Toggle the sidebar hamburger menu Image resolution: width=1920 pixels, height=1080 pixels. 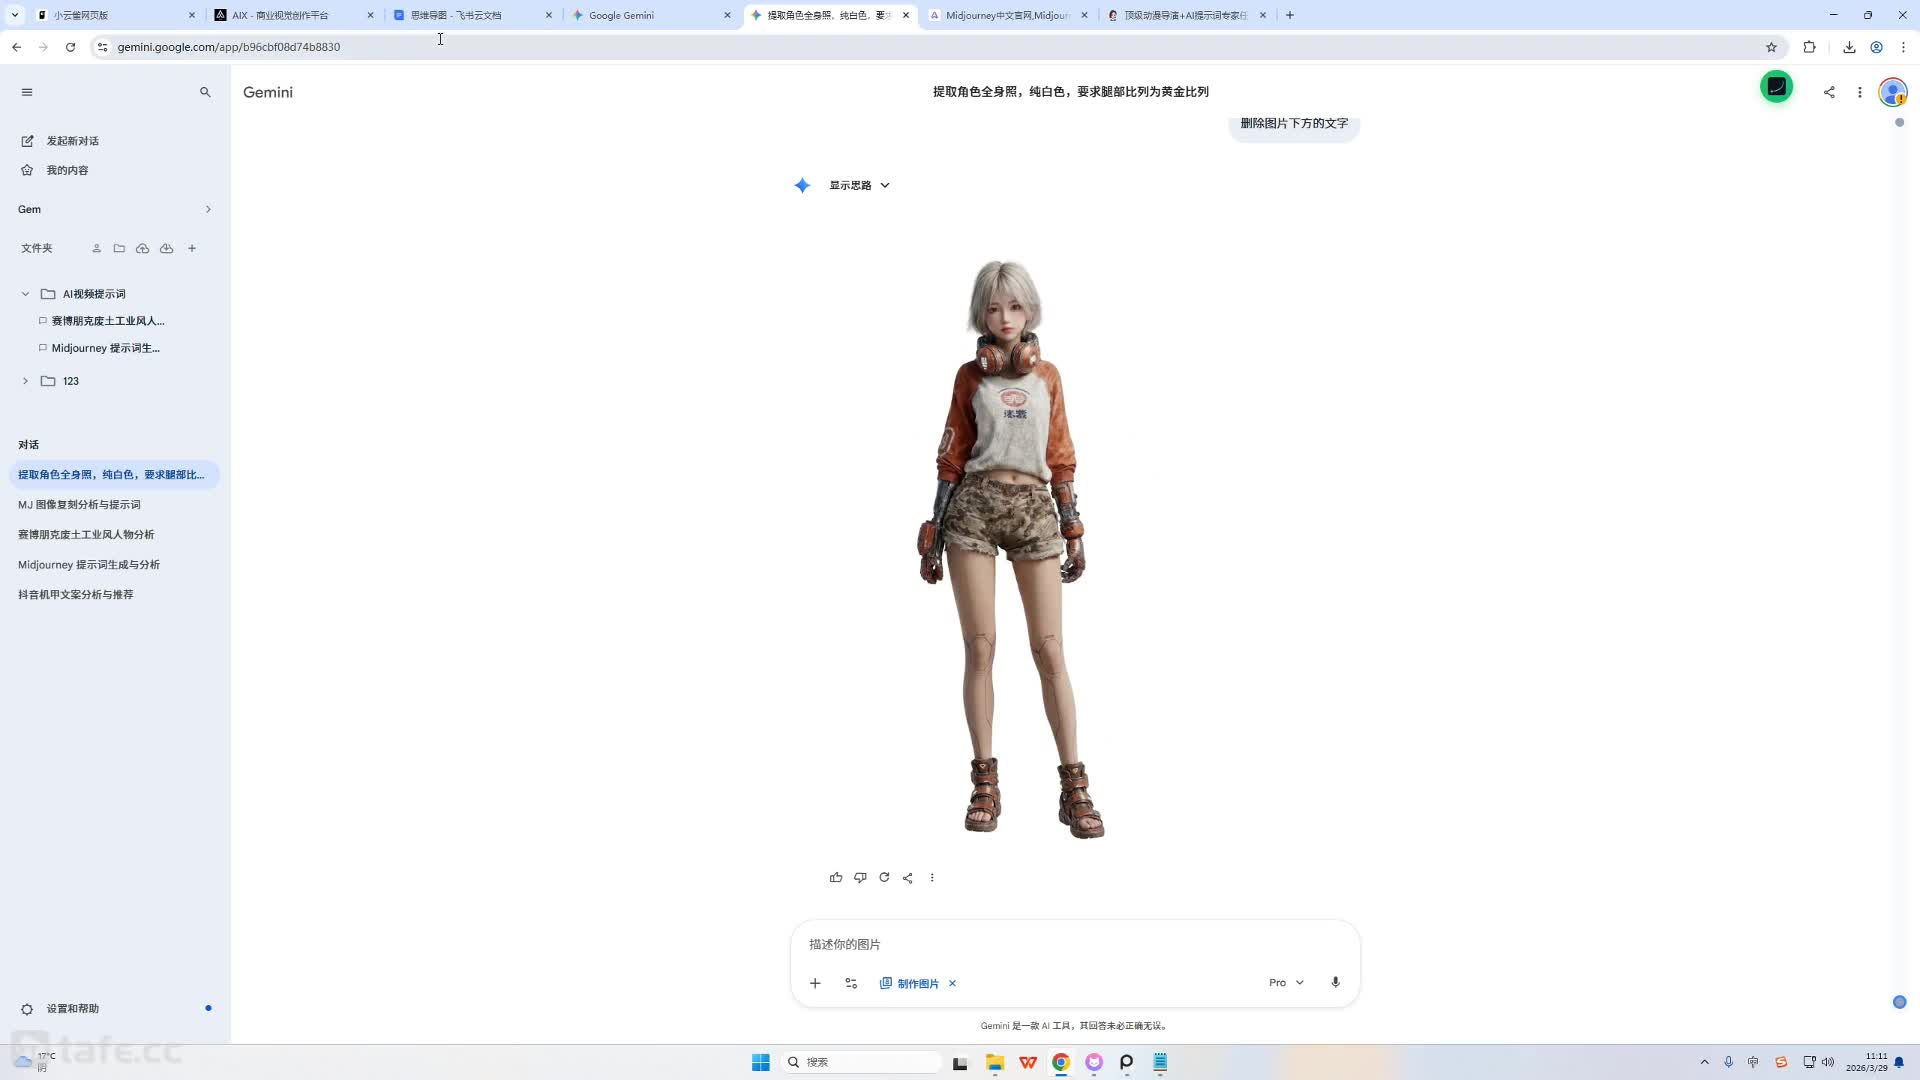(x=27, y=92)
